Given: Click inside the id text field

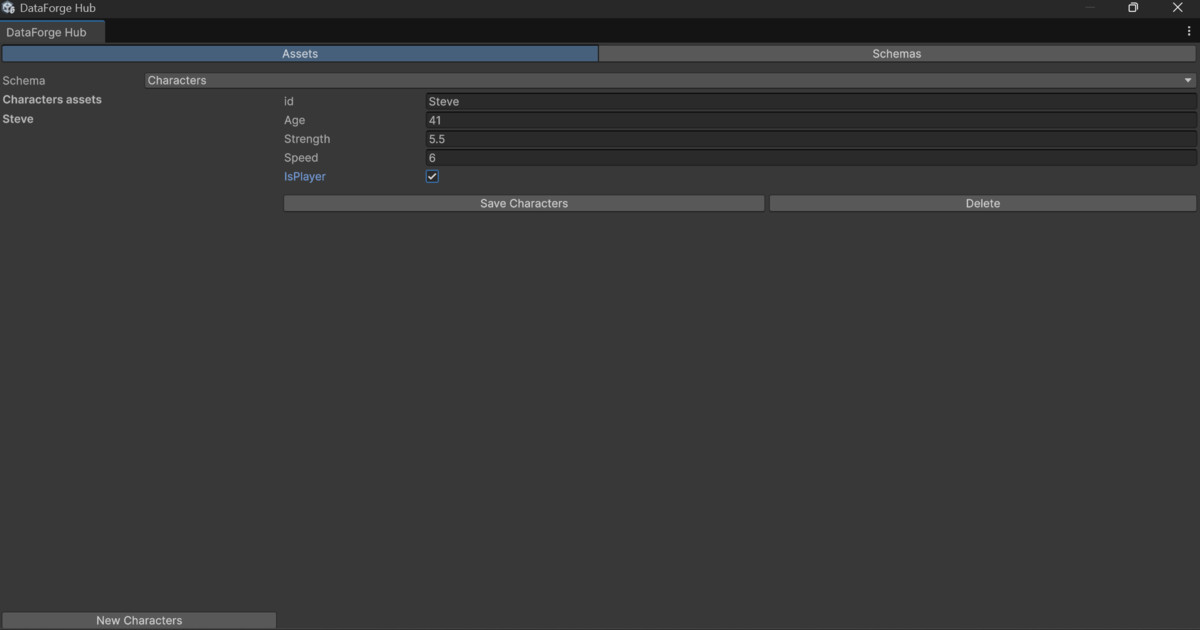Looking at the screenshot, I should 700,101.
